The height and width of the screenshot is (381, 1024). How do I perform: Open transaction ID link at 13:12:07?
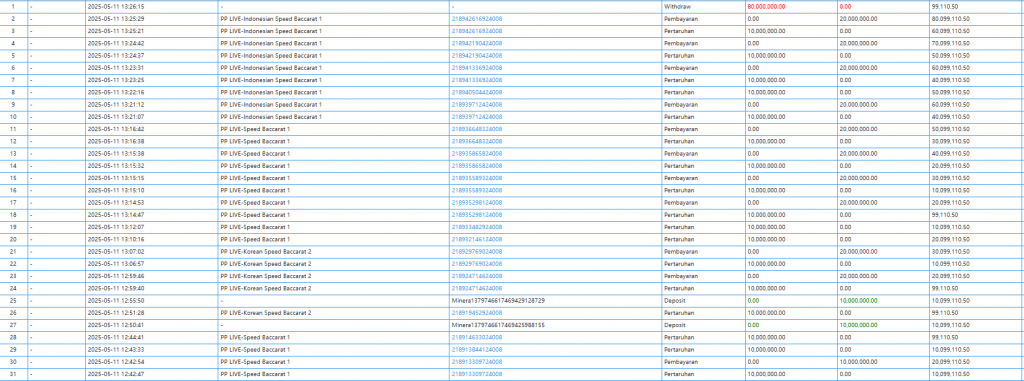point(477,227)
